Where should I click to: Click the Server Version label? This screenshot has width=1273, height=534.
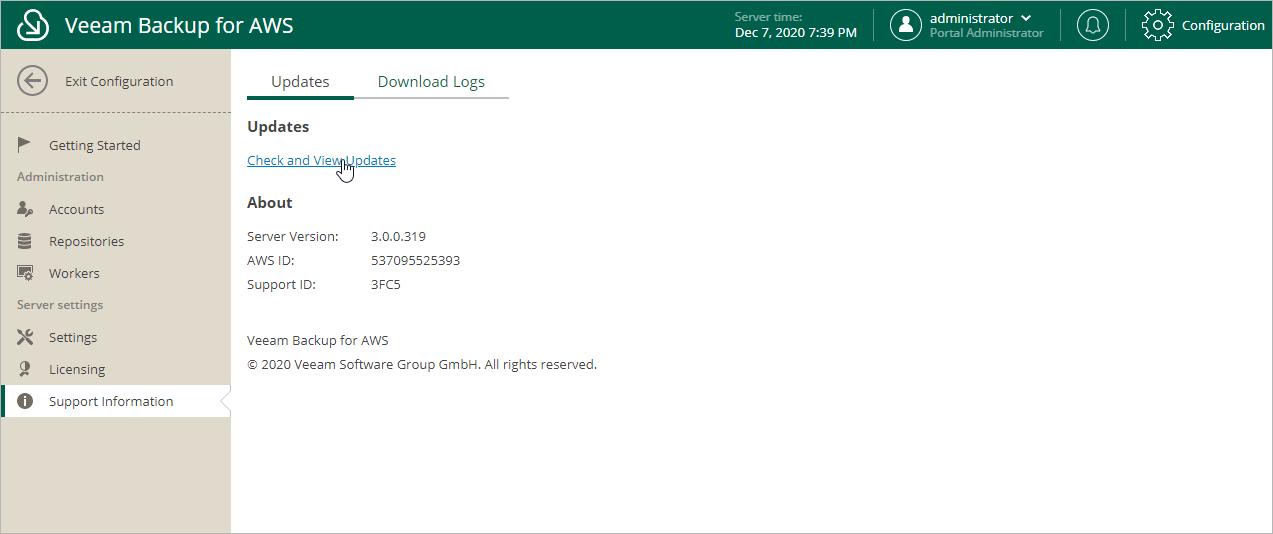click(x=293, y=236)
